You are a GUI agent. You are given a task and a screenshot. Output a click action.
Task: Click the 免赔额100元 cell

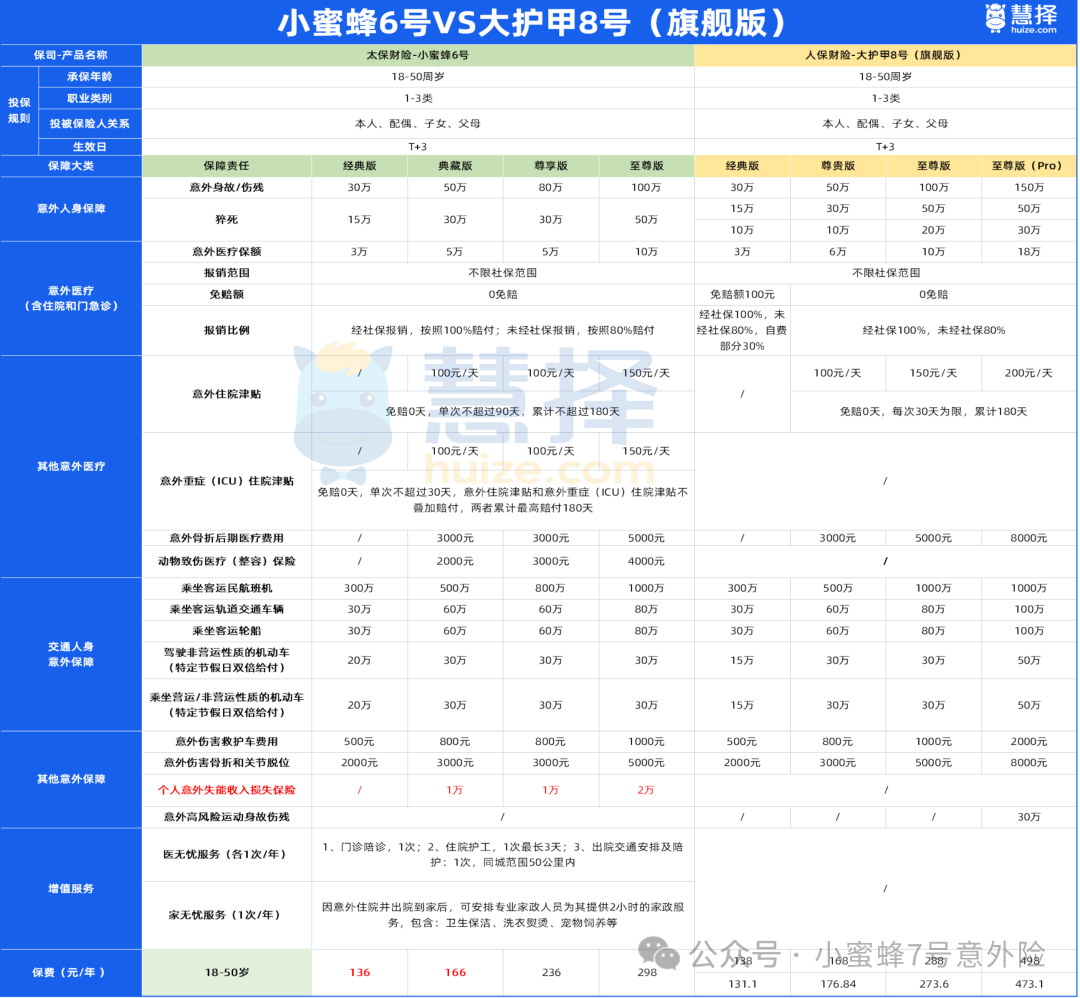pos(742,295)
